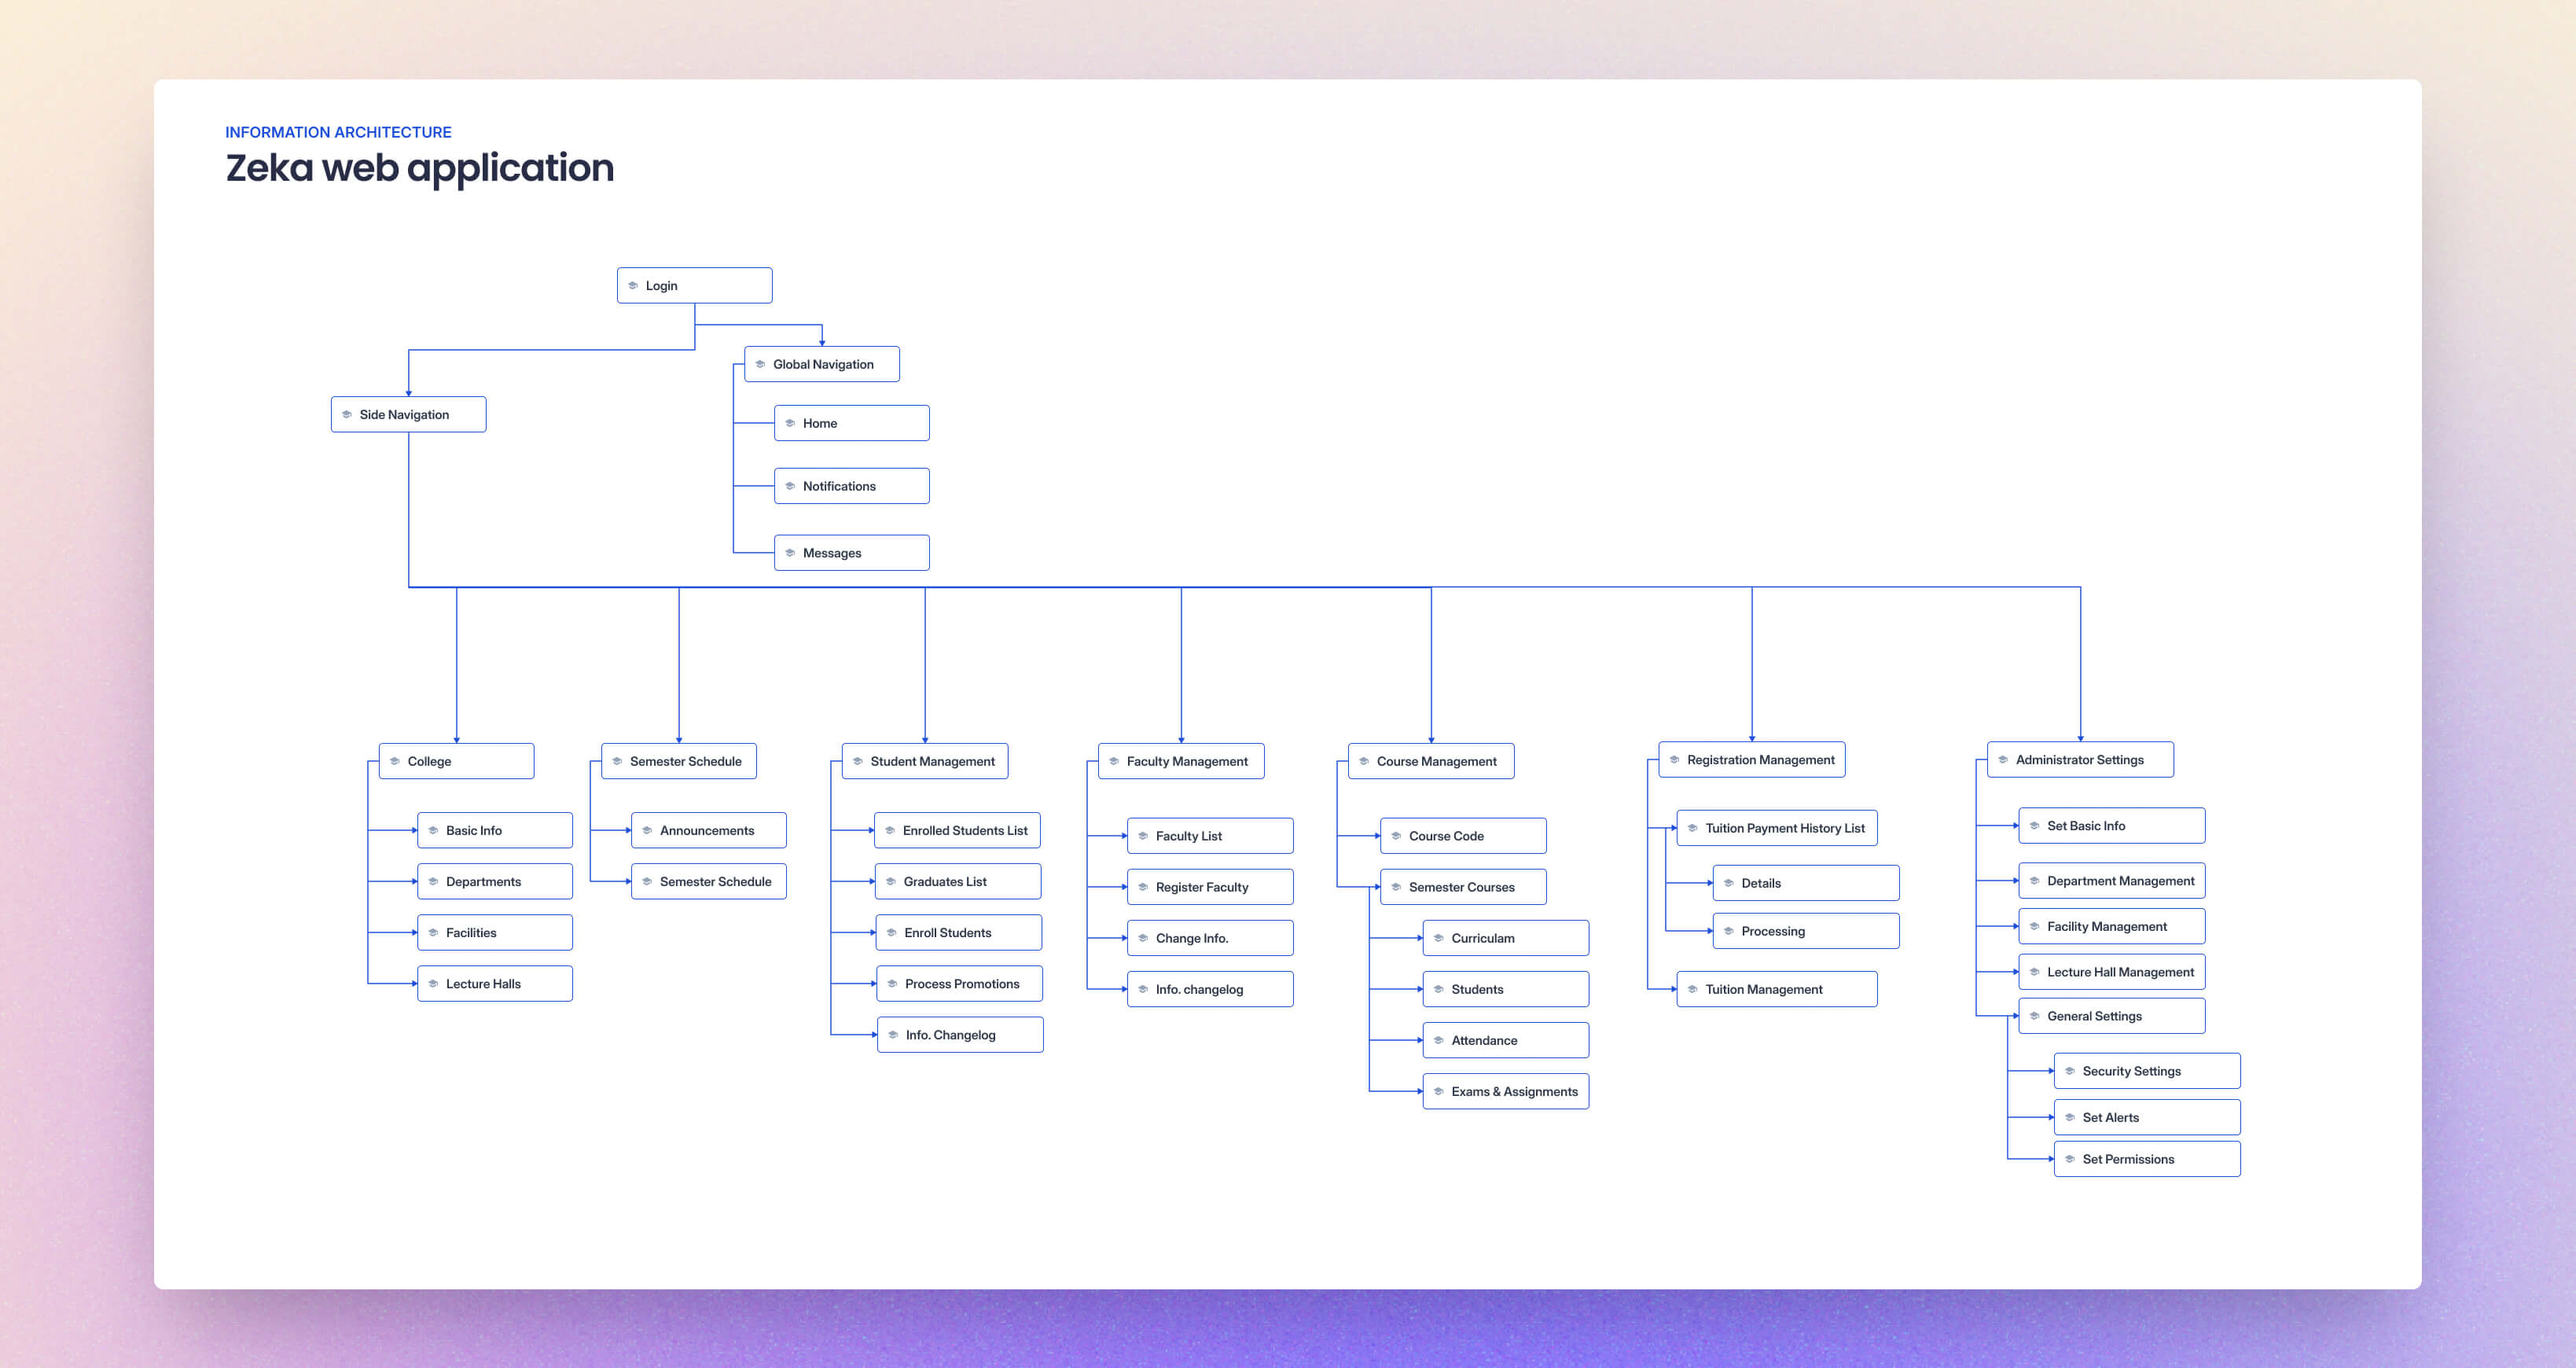Click the cap icon beside Faculty Management
This screenshot has width=2576, height=1368.
coord(1114,761)
